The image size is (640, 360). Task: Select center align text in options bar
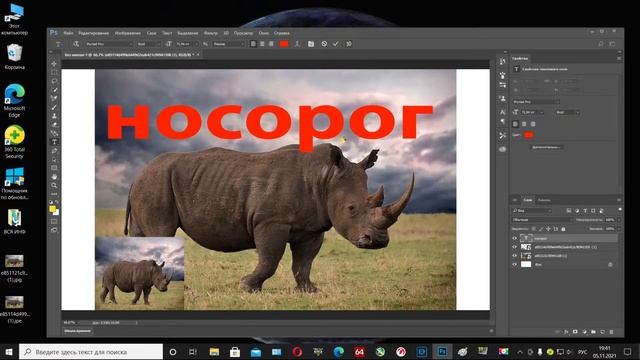(262, 44)
